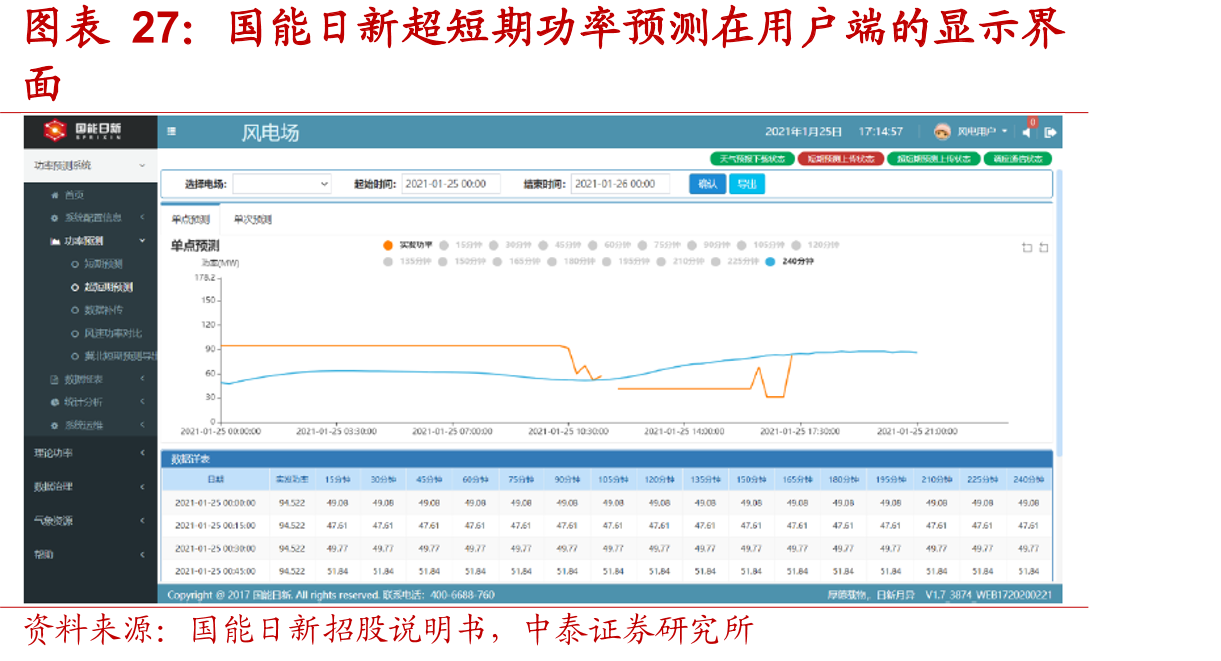Image resolution: width=1221 pixels, height=661 pixels.
Task: Toggle the 90分钟 legend series
Action: (x=711, y=245)
